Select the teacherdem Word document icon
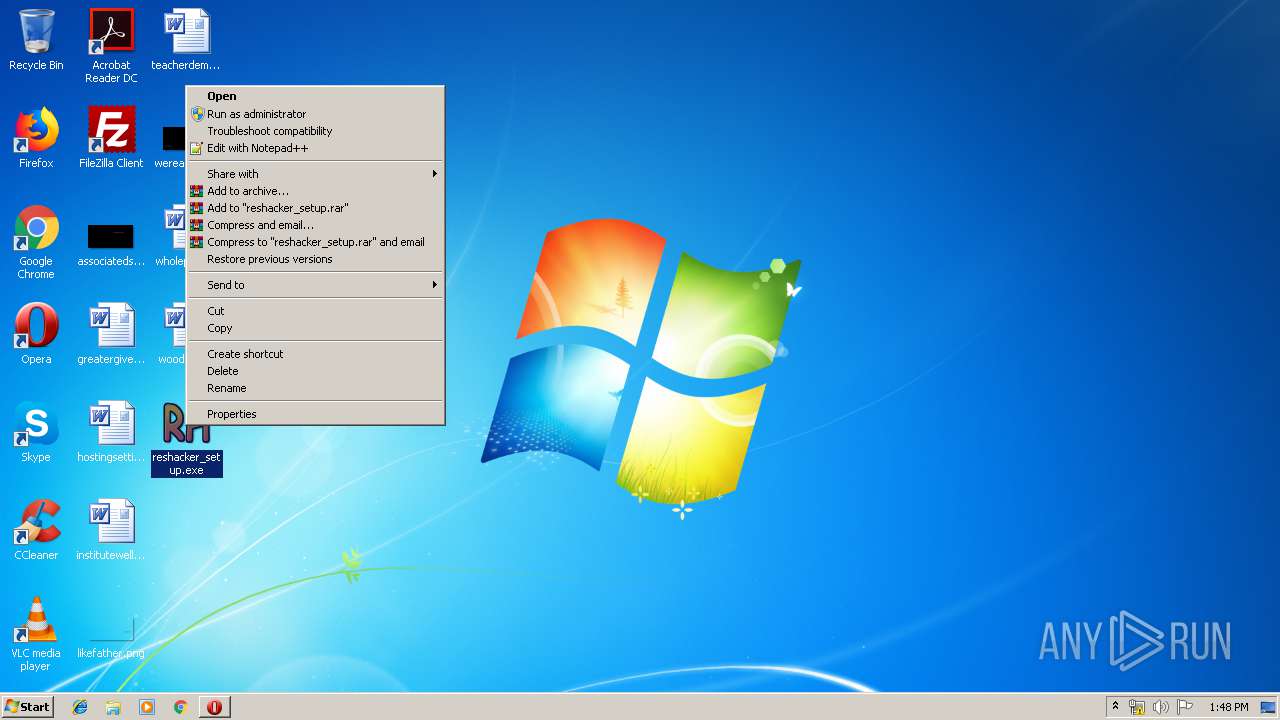The image size is (1280, 720). (186, 40)
